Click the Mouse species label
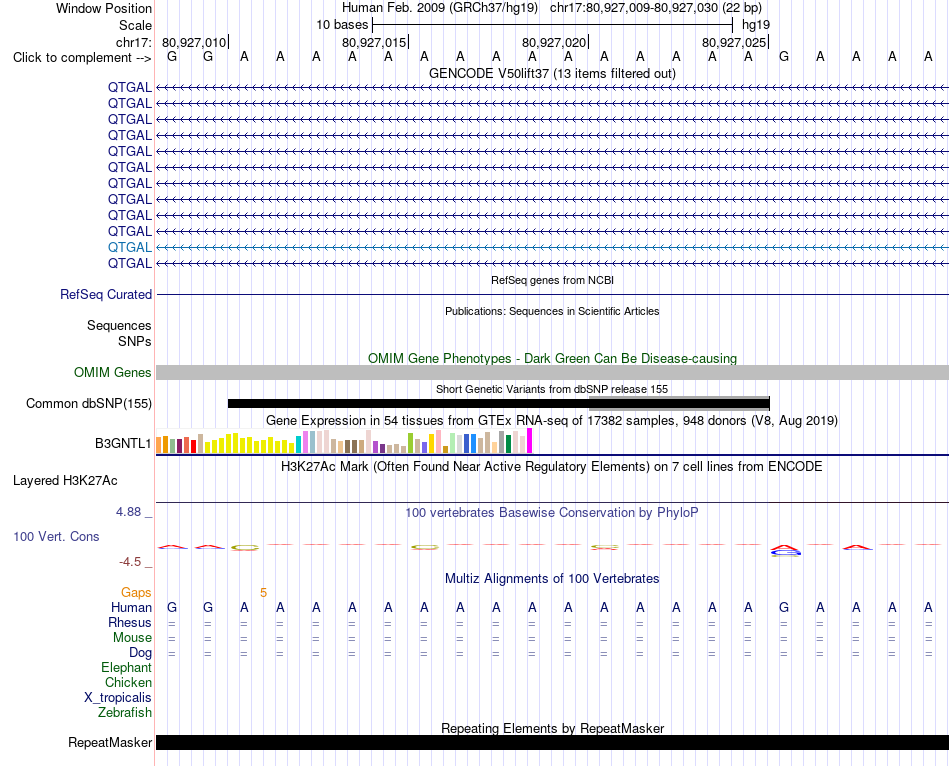Image resolution: width=950 pixels, height=766 pixels. click(132, 638)
